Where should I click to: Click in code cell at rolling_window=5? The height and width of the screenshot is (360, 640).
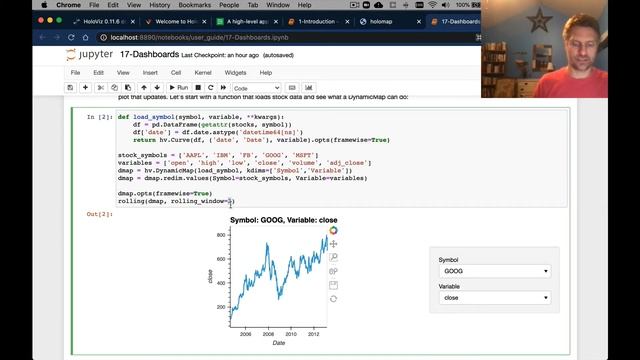pos(176,201)
